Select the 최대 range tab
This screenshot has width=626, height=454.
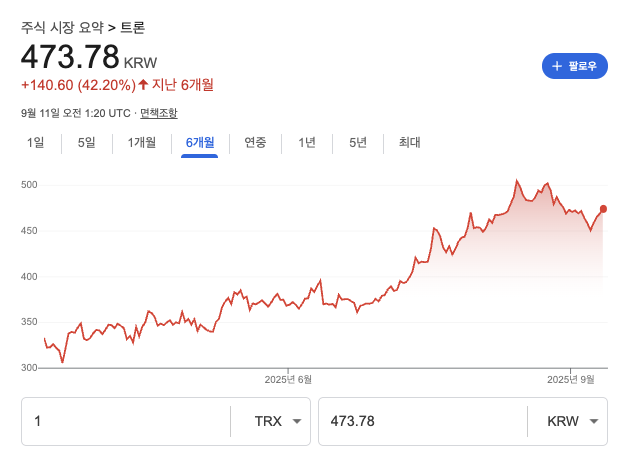click(409, 142)
